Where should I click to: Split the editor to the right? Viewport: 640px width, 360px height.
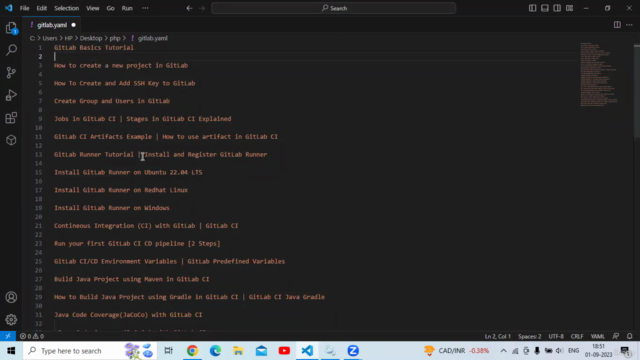[x=617, y=25]
